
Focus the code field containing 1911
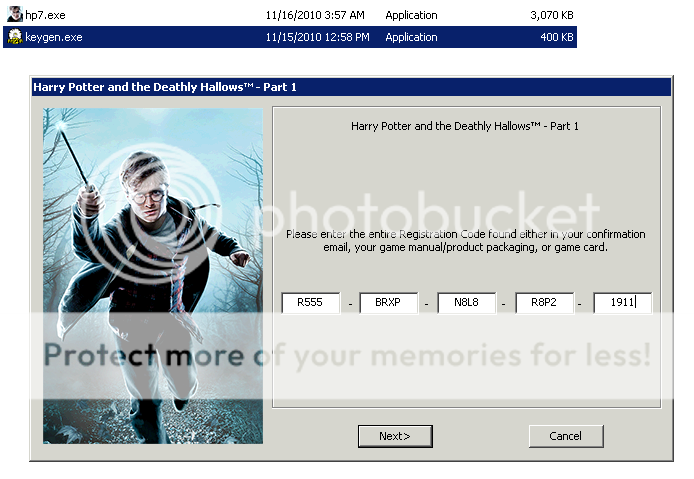pyautogui.click(x=622, y=303)
